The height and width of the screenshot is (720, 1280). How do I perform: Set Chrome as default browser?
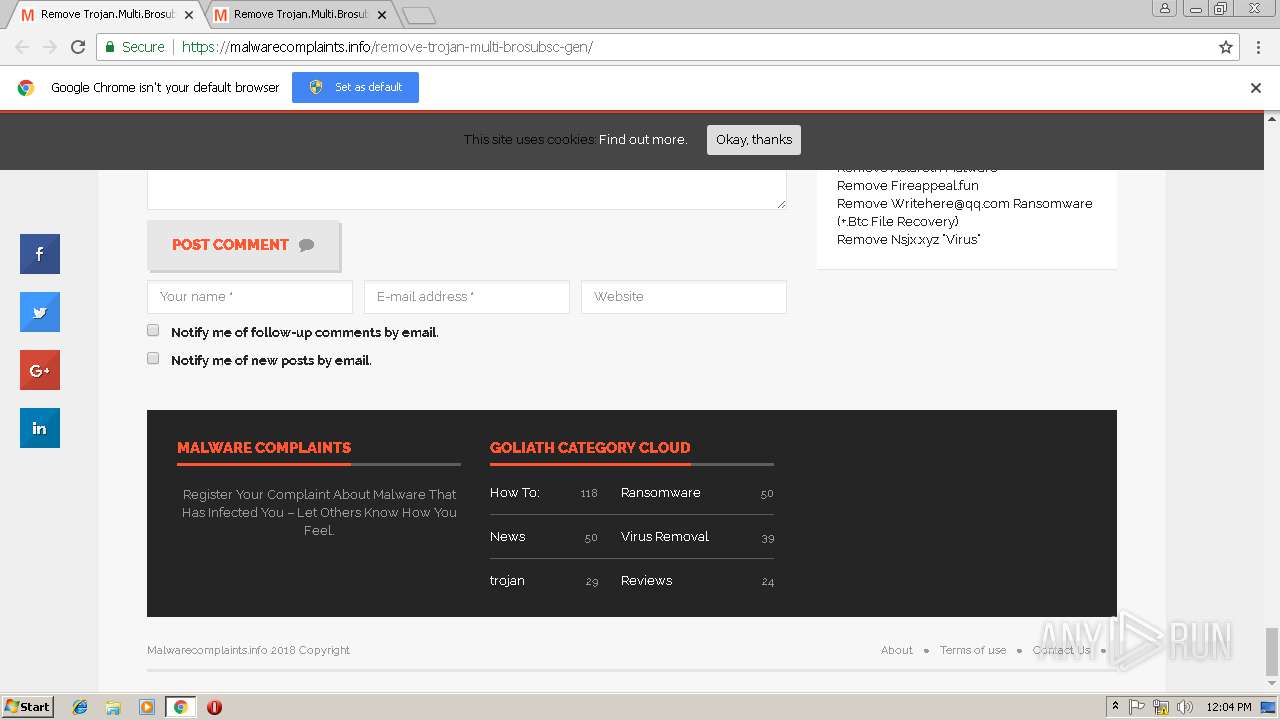pyautogui.click(x=355, y=87)
